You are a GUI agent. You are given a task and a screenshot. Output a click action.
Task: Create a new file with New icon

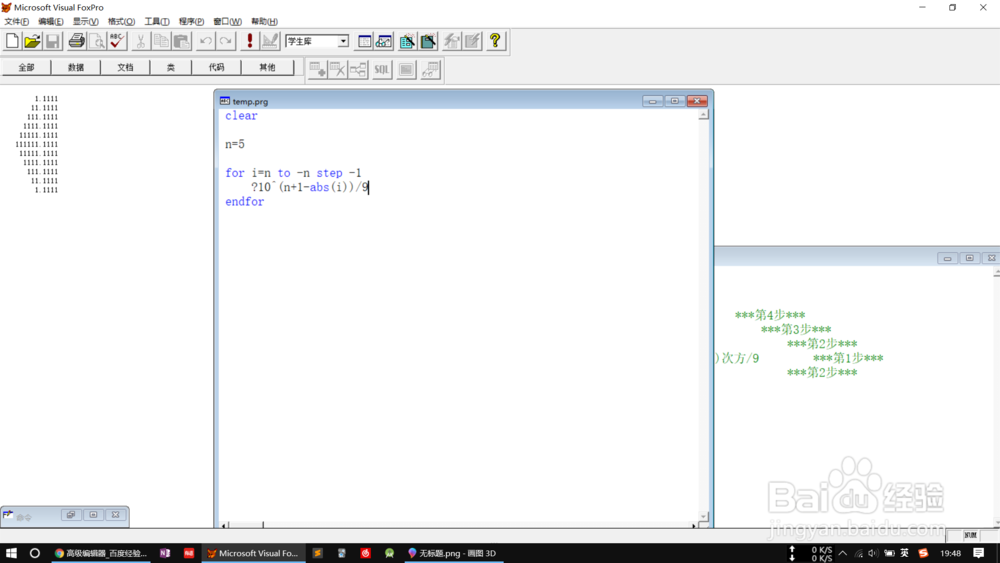pyautogui.click(x=12, y=41)
